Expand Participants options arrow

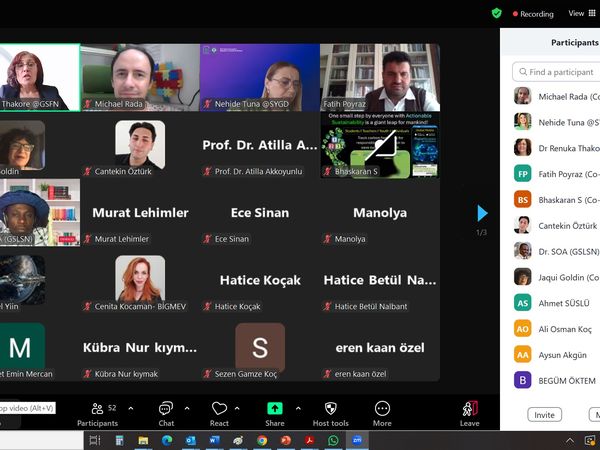tap(131, 408)
